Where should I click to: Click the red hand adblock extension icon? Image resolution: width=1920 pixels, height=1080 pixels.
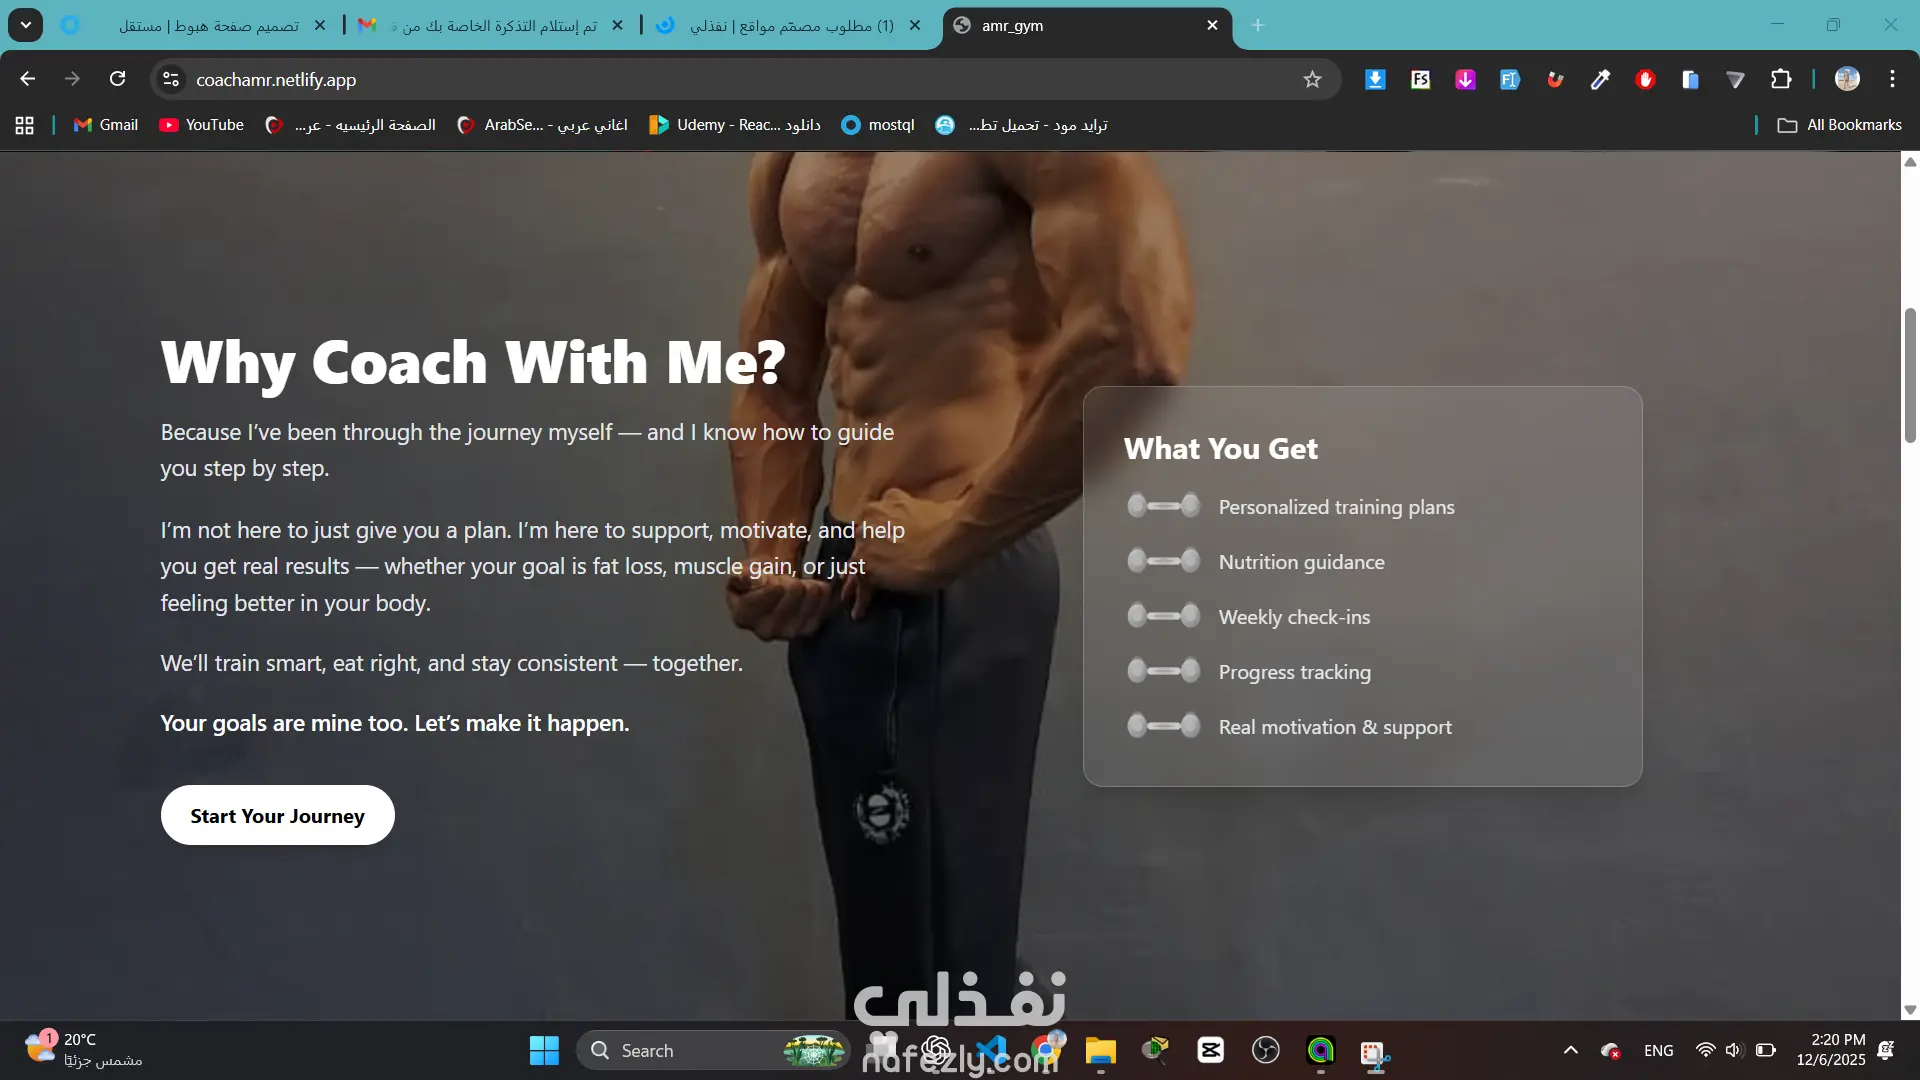coord(1645,79)
